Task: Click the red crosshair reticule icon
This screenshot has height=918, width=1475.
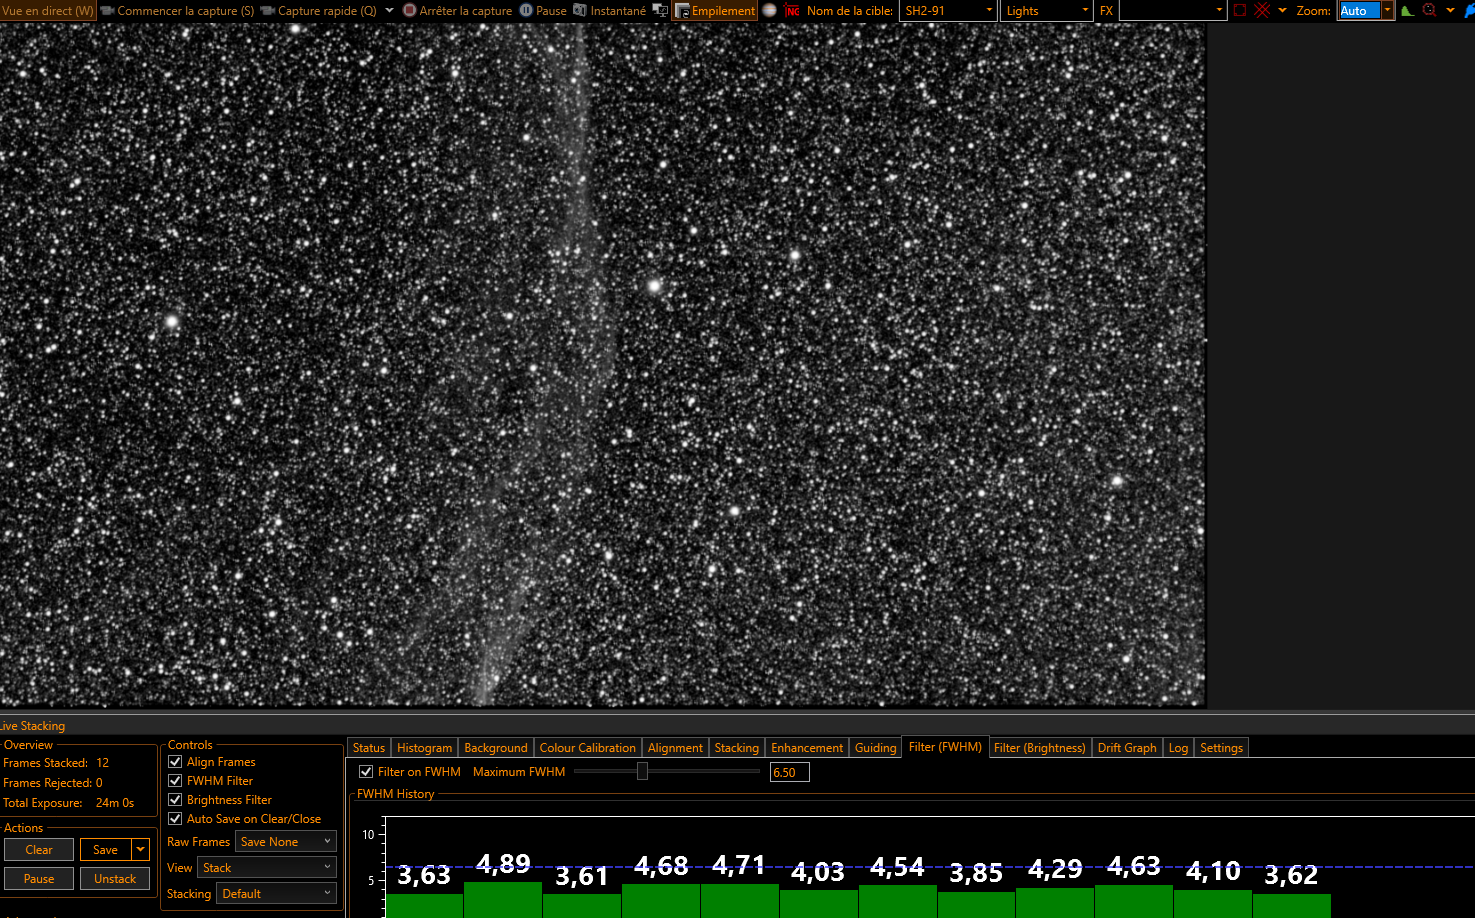Action: (x=1262, y=11)
